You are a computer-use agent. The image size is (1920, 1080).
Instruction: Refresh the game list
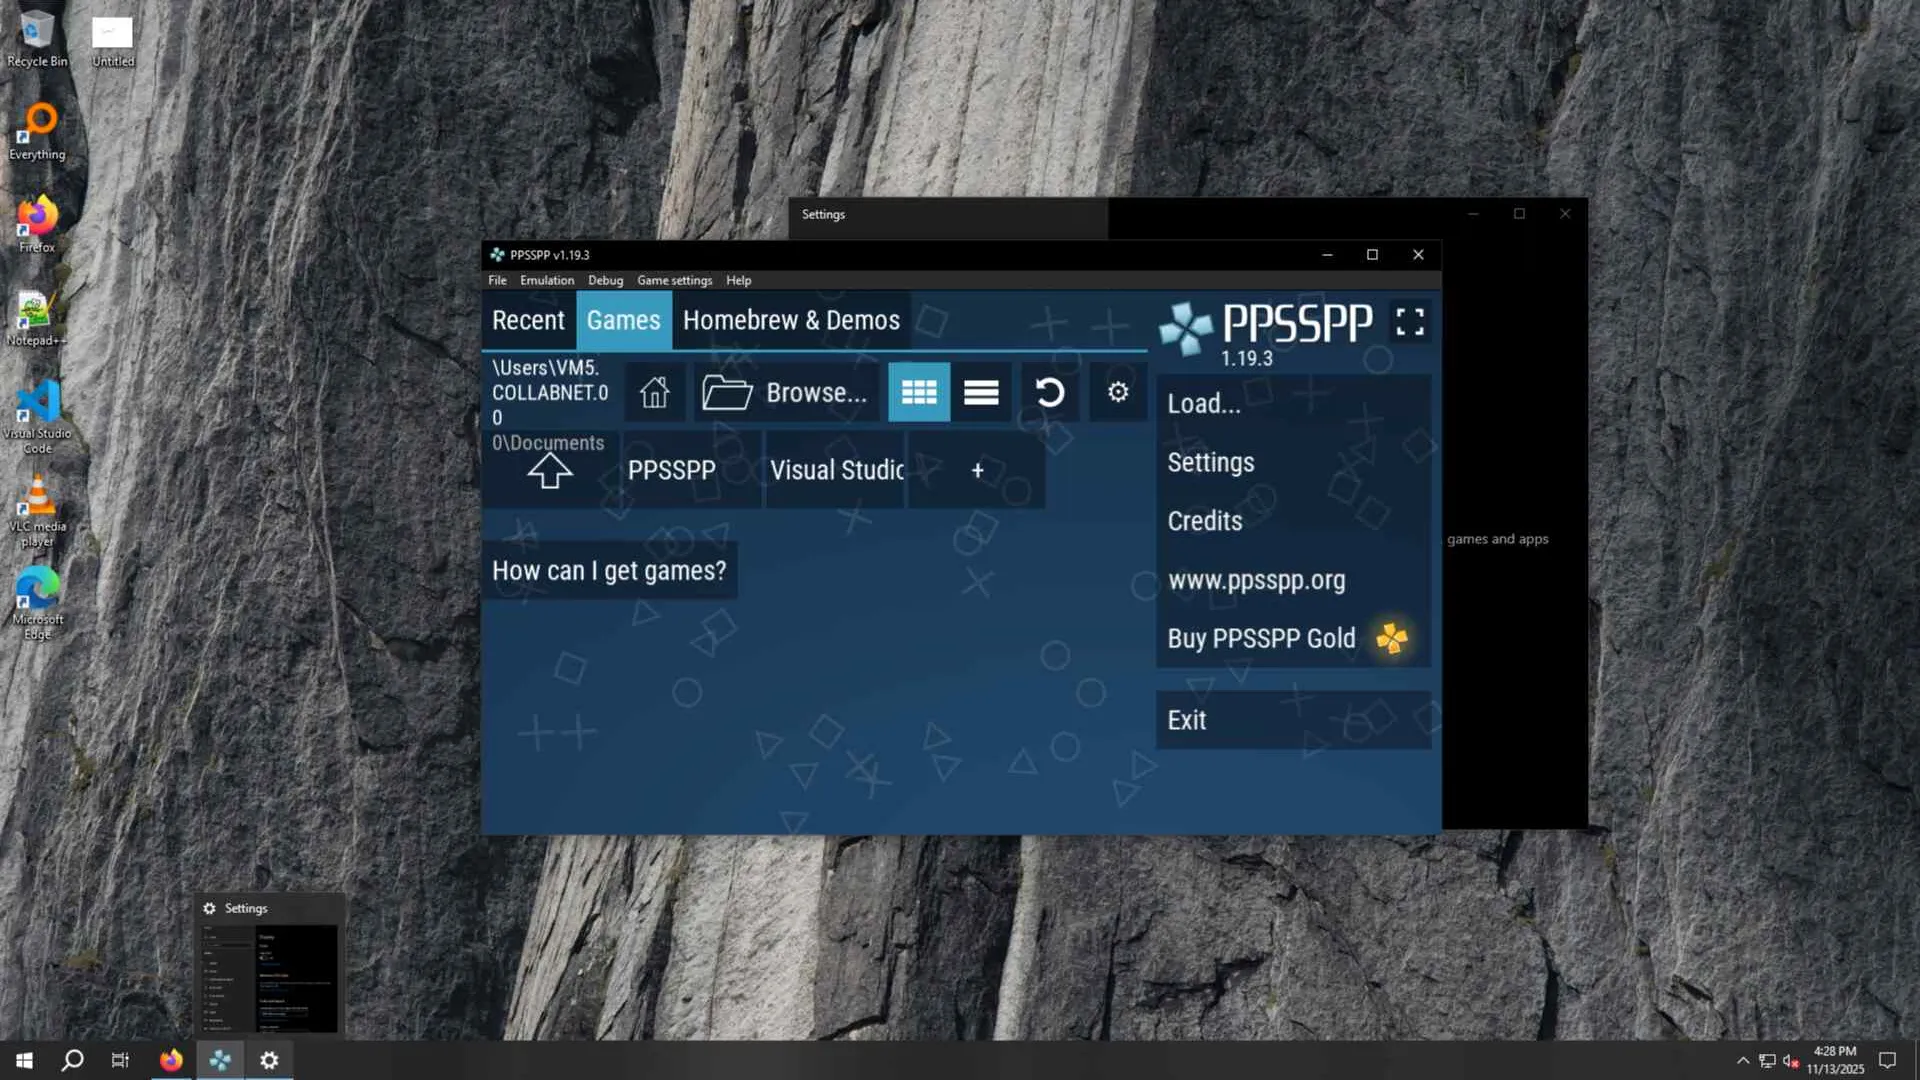(x=1049, y=393)
